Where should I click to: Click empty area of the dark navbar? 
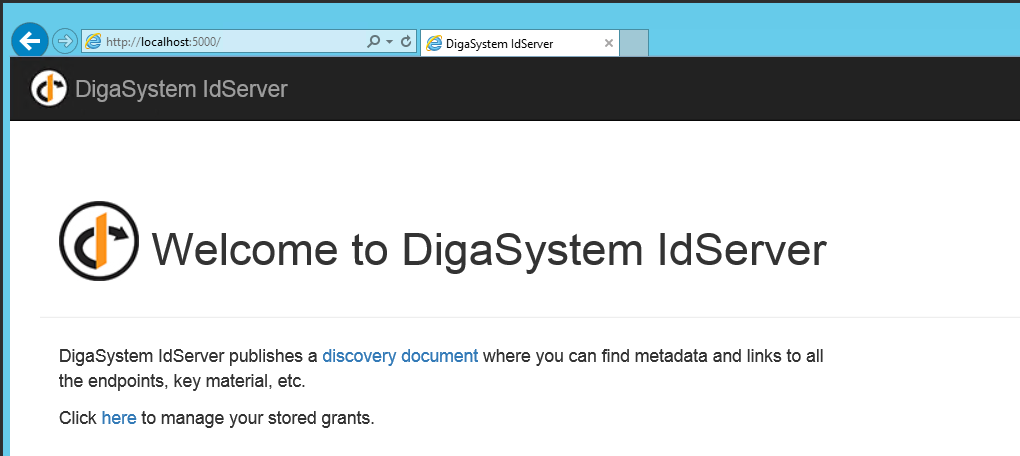(650, 89)
